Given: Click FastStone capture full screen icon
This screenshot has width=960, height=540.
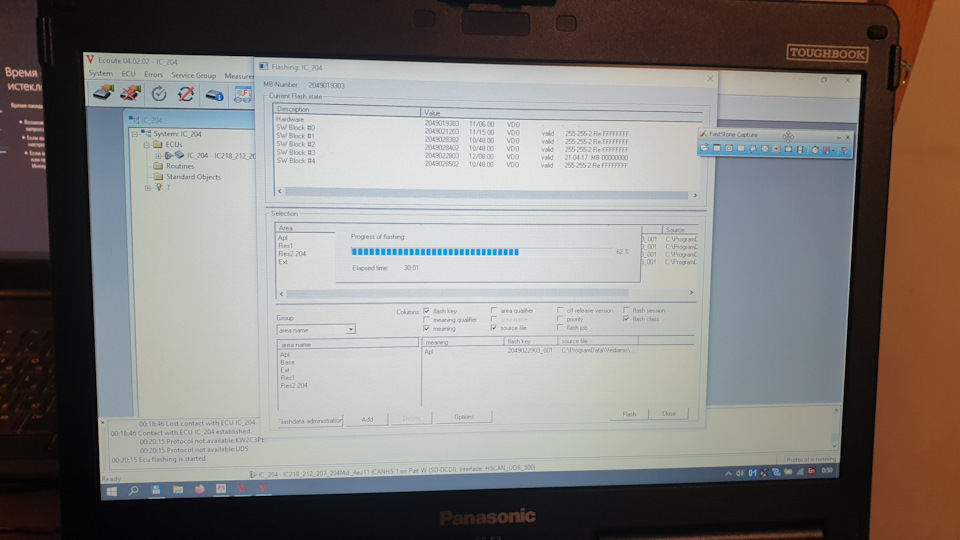Looking at the screenshot, I should pos(765,149).
